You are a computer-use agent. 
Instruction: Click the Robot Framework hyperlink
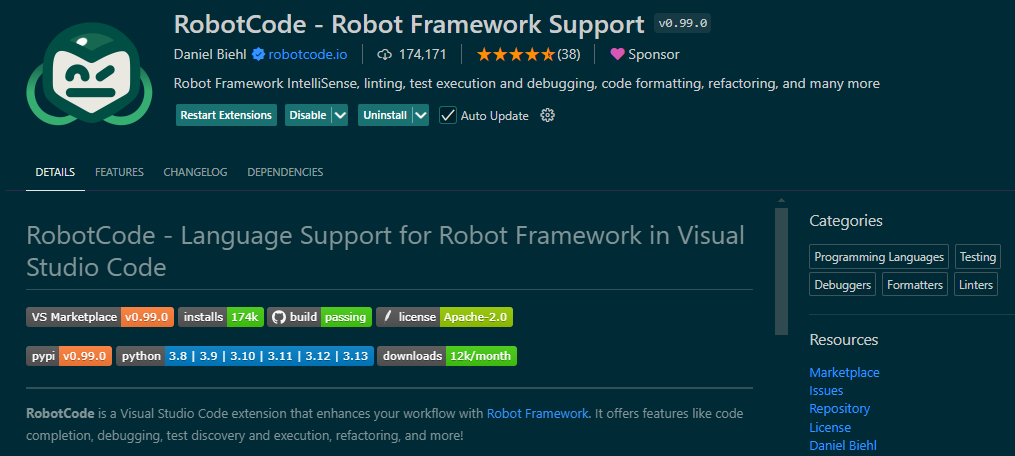click(x=537, y=413)
